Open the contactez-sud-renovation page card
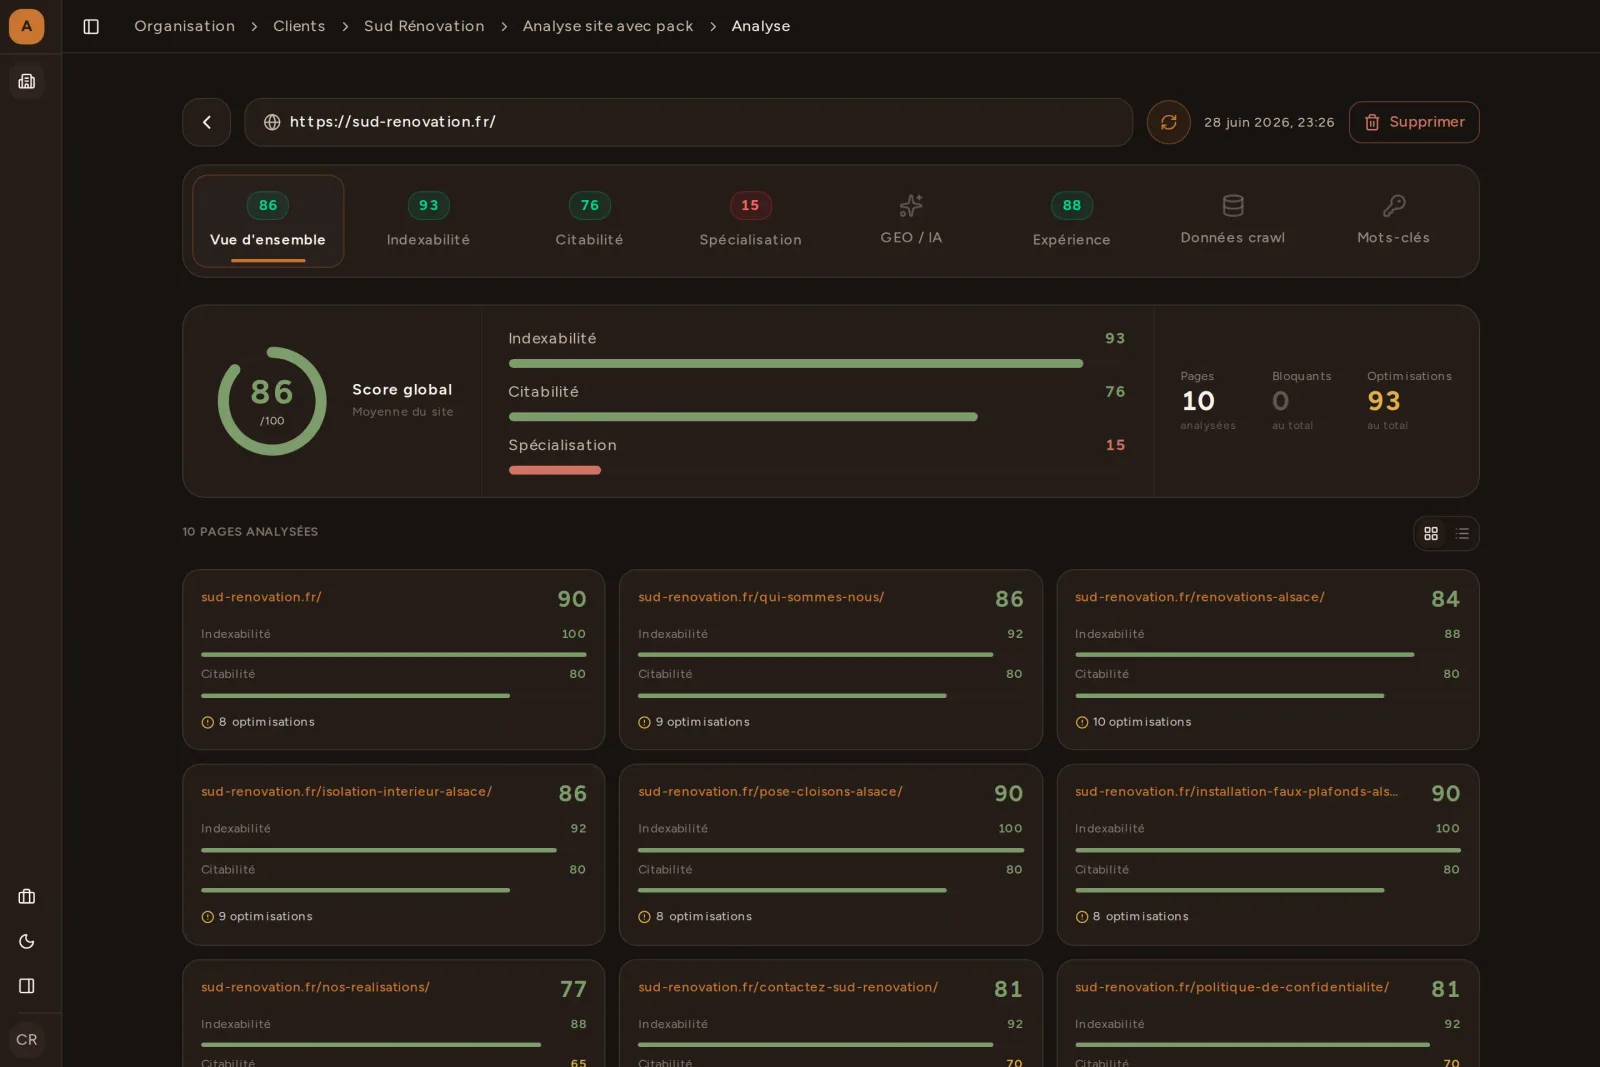The height and width of the screenshot is (1067, 1600). point(831,1014)
